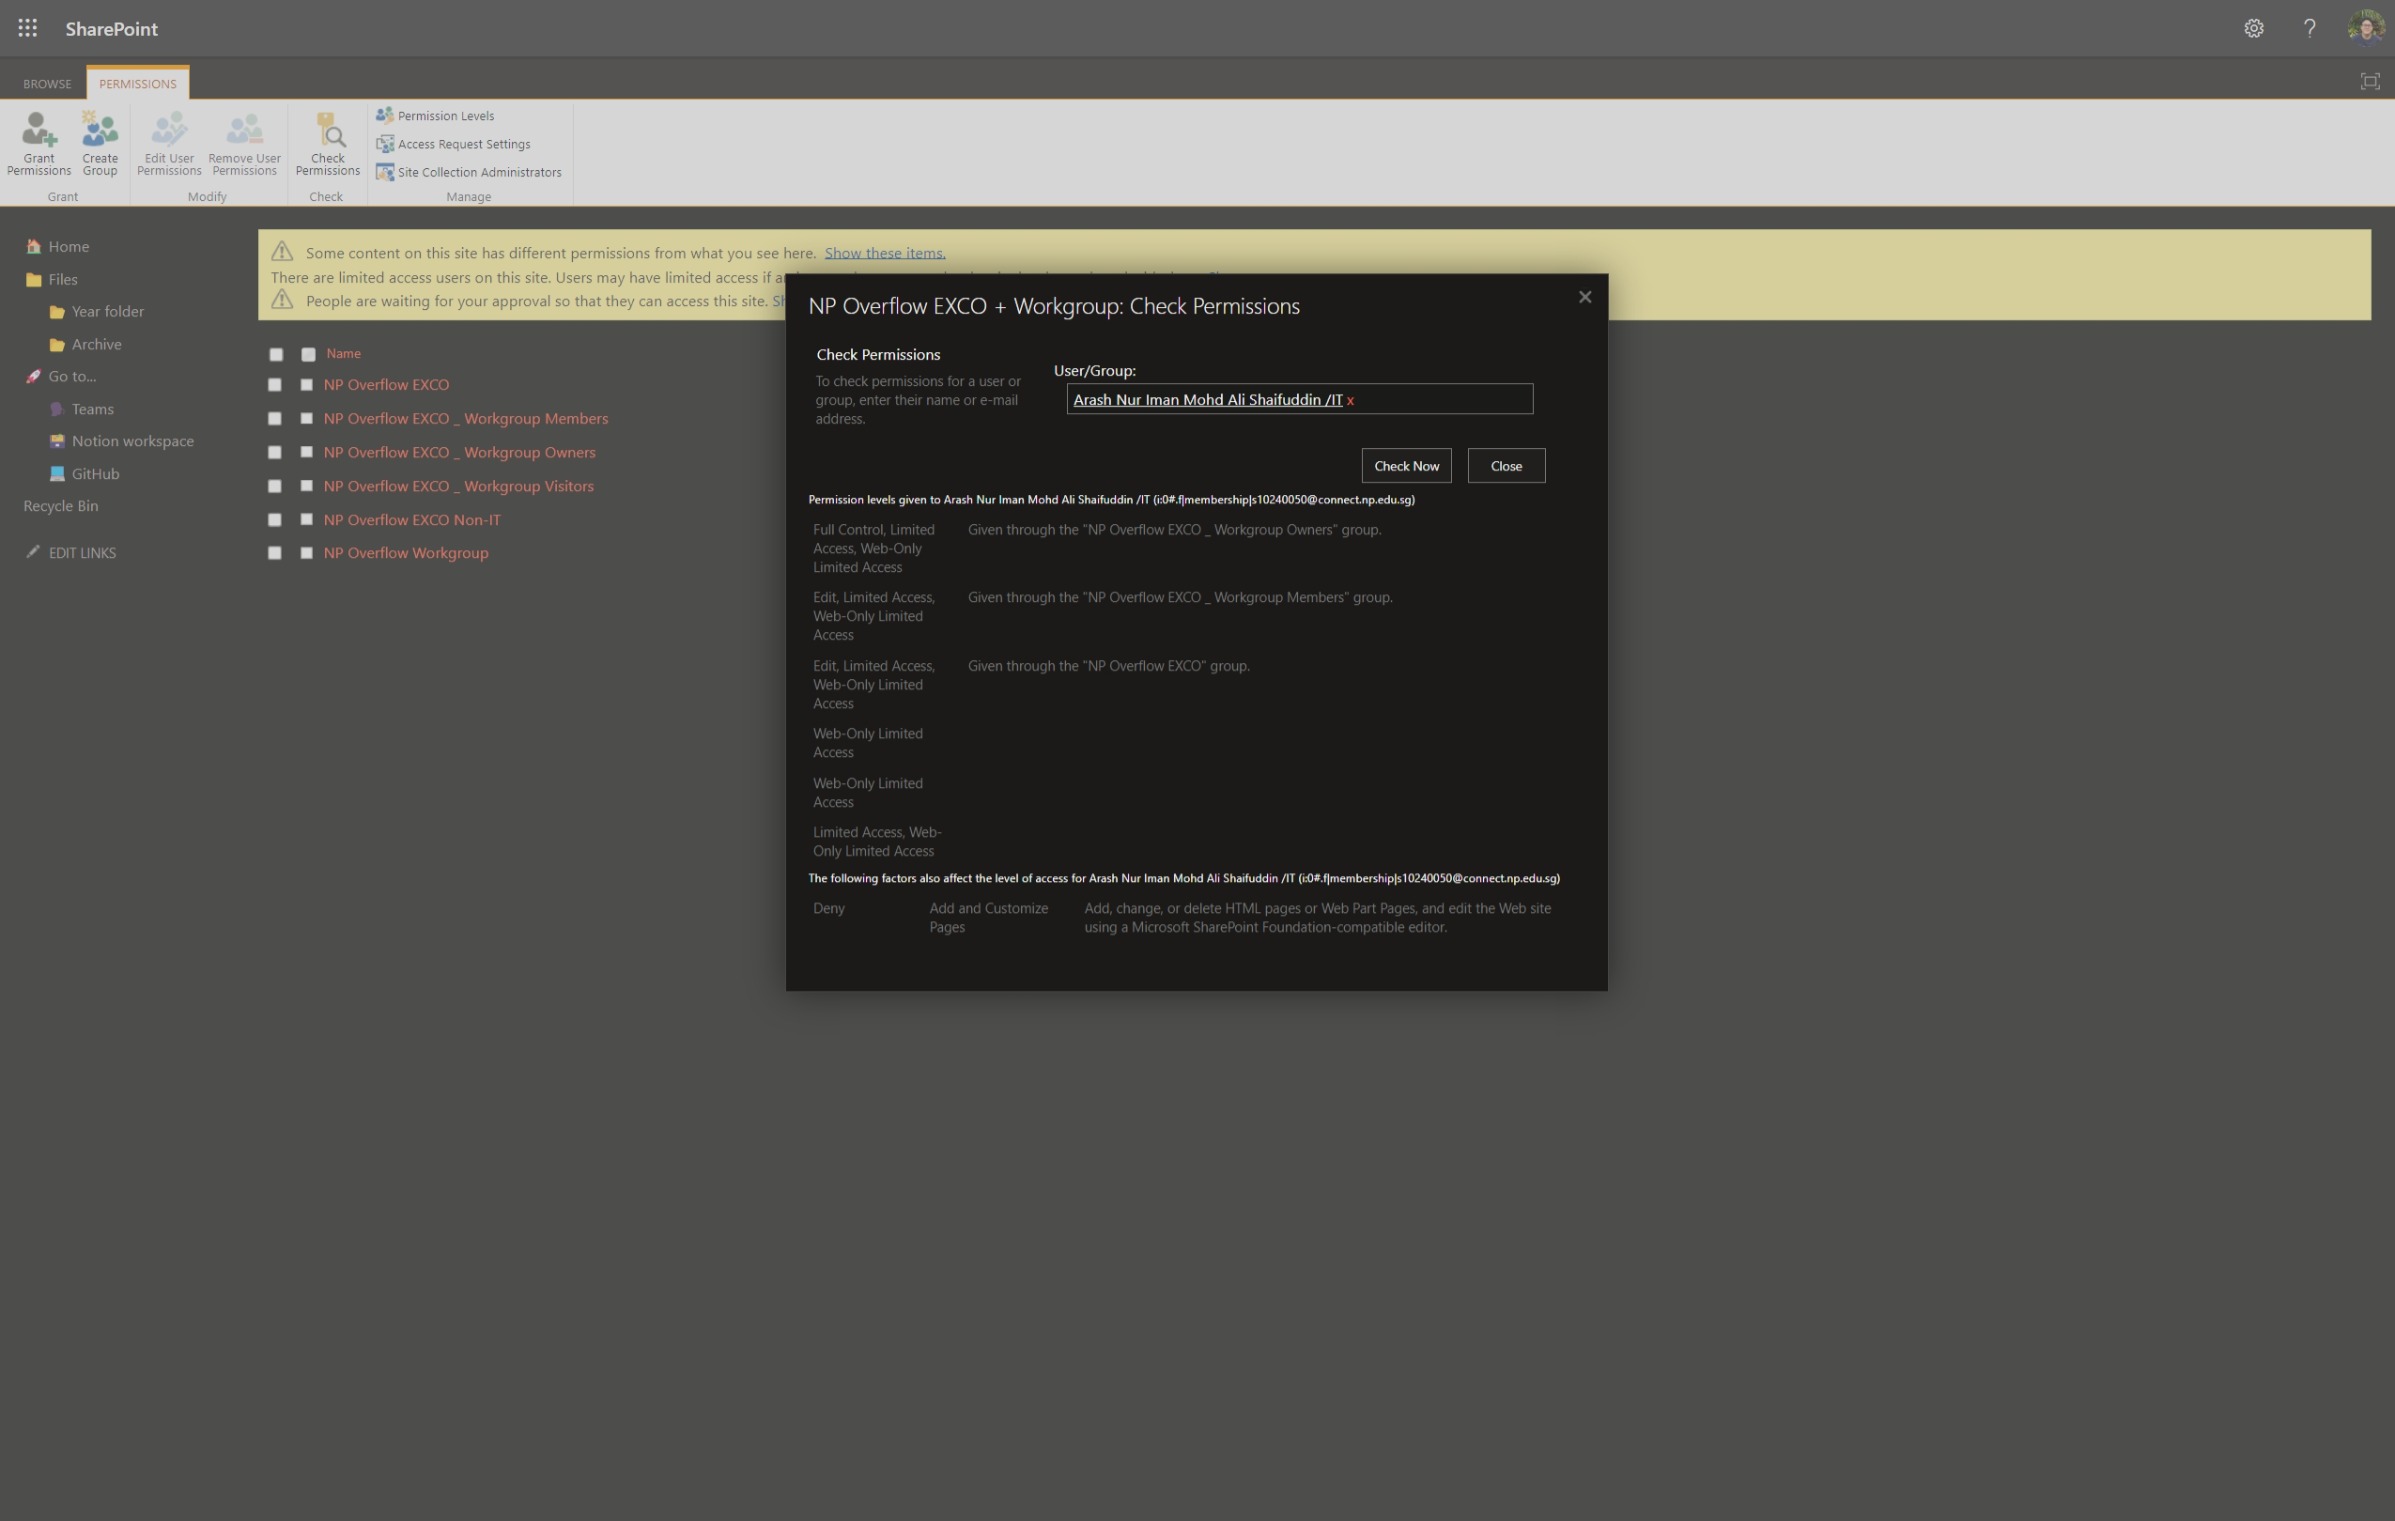Open Permission Levels in the ribbon
The height and width of the screenshot is (1521, 2395).
tap(444, 116)
